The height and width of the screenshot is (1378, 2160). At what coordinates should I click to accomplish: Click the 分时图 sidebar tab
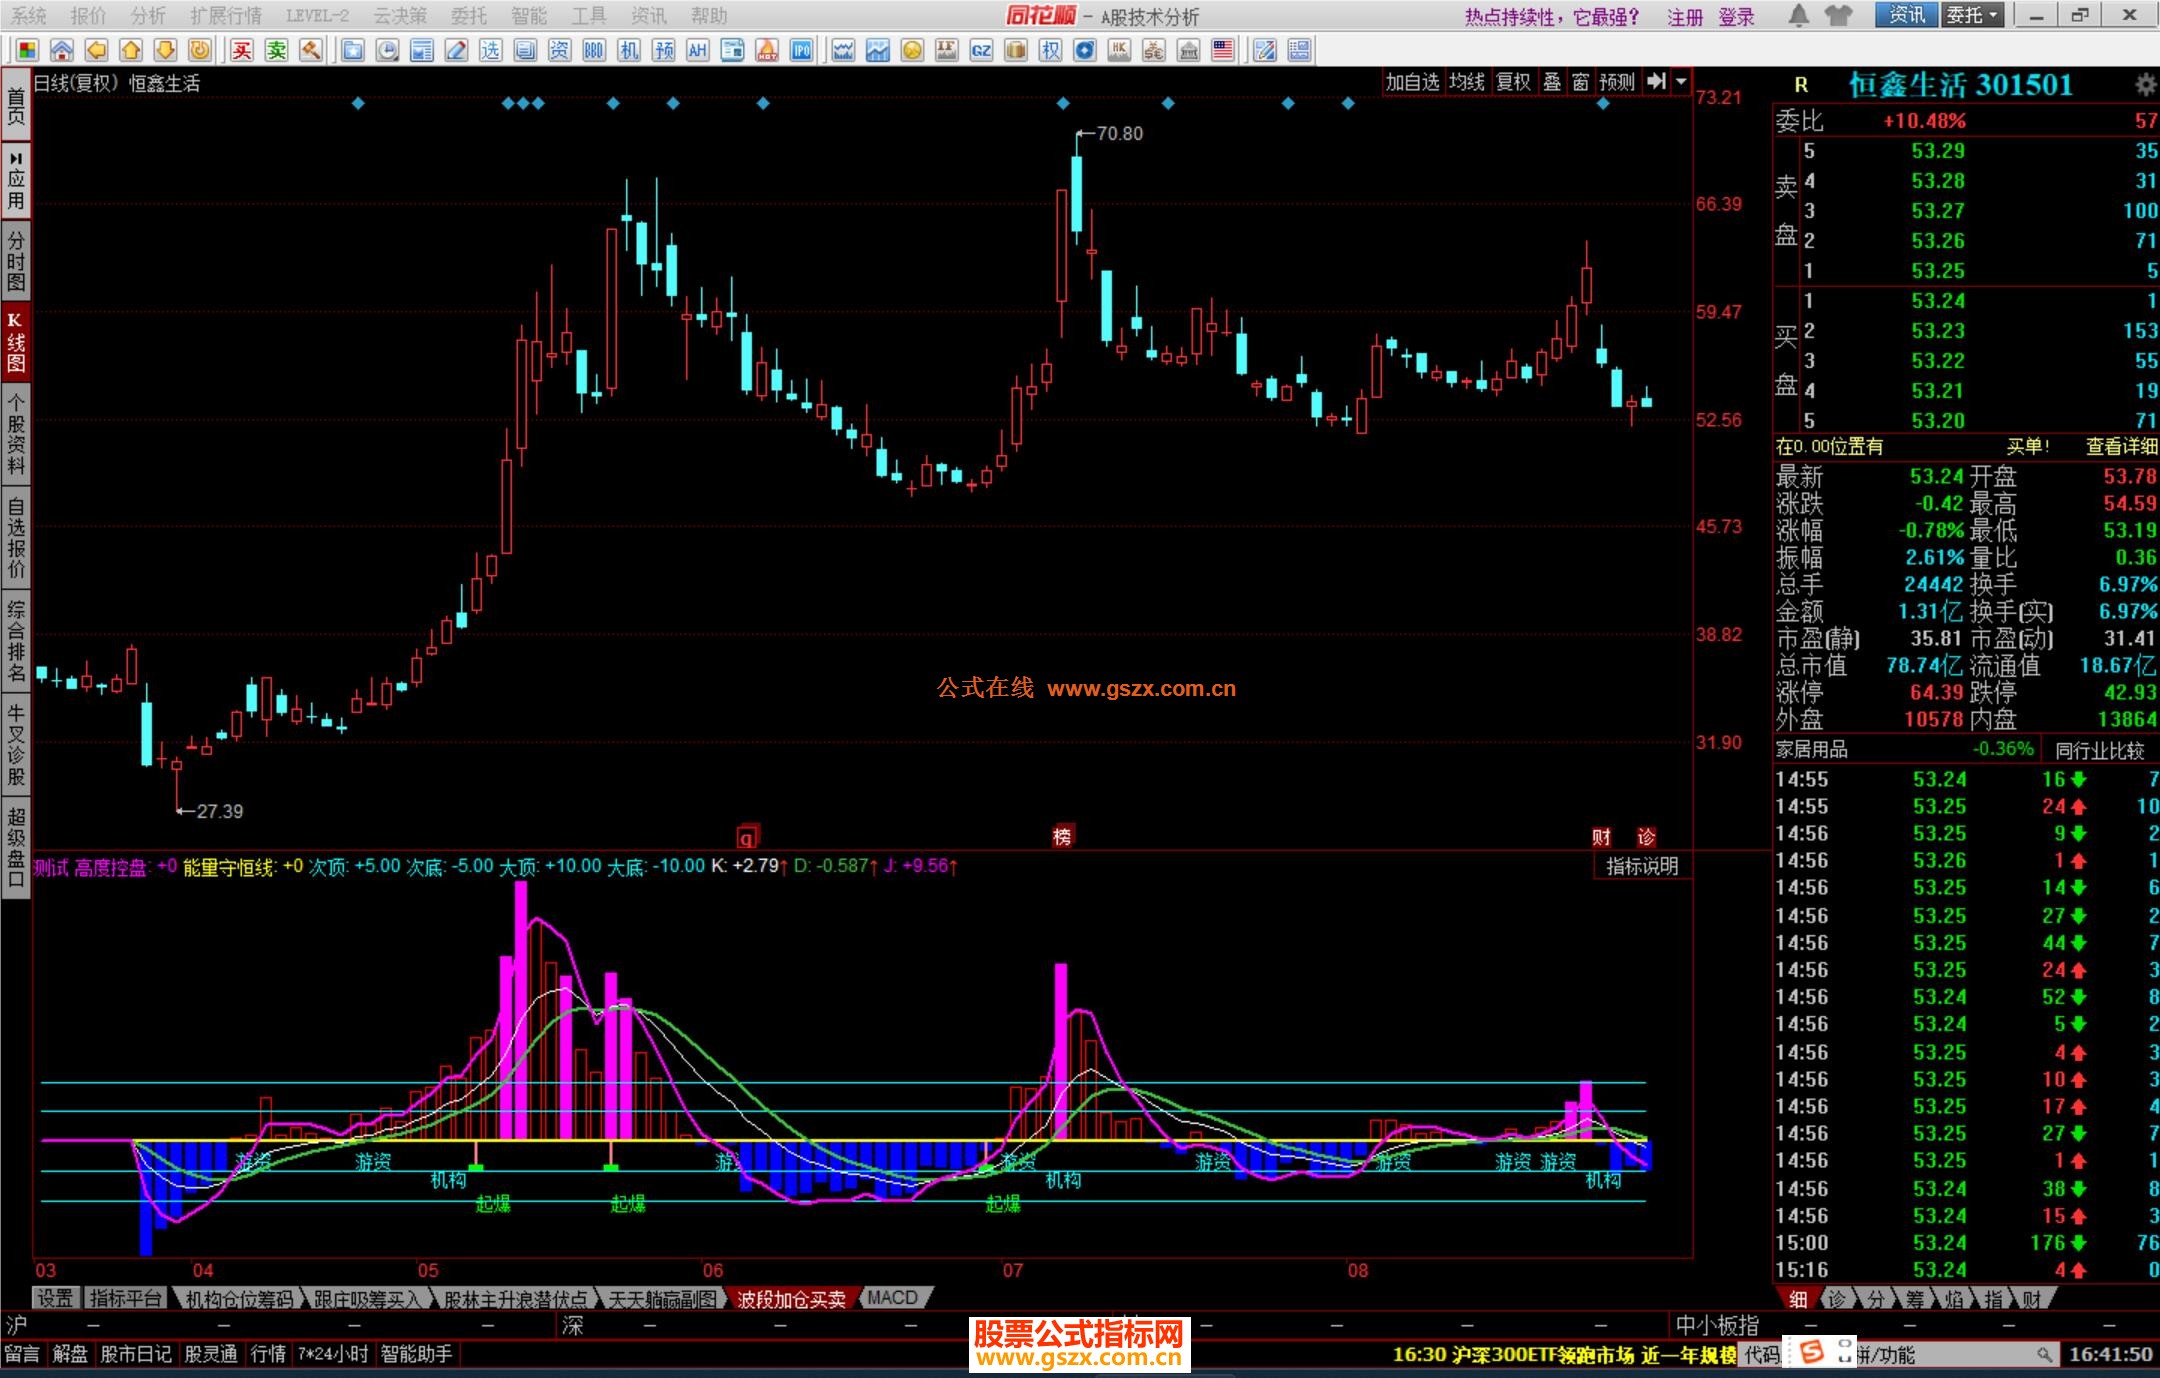click(x=15, y=260)
